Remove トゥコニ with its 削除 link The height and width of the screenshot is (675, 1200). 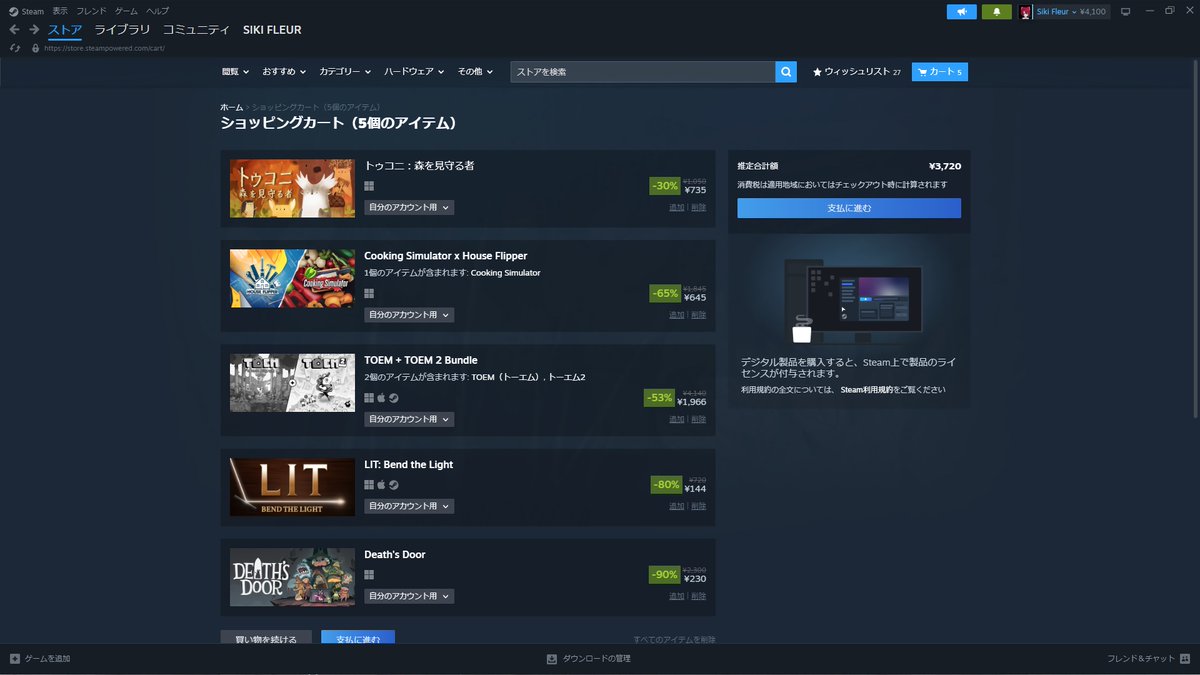tap(699, 207)
